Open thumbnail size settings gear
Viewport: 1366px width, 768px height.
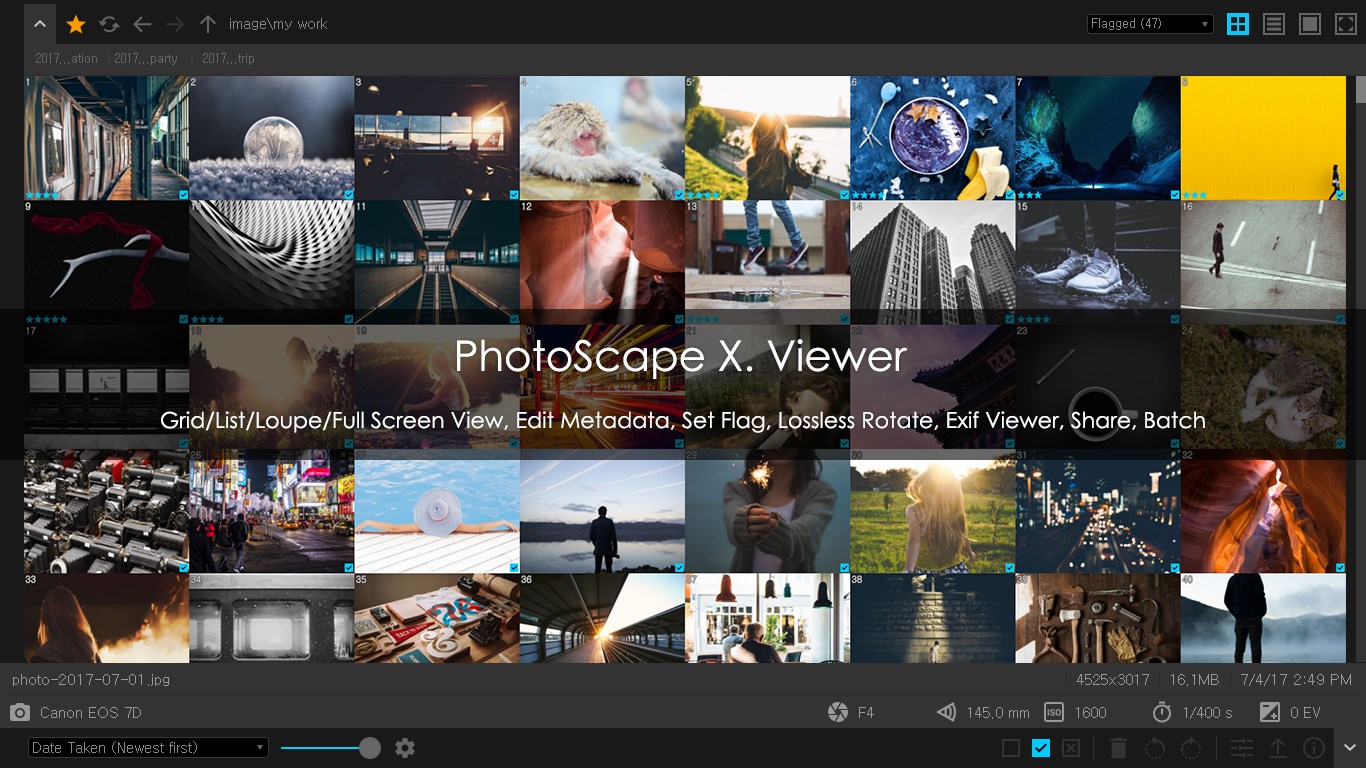(x=405, y=747)
